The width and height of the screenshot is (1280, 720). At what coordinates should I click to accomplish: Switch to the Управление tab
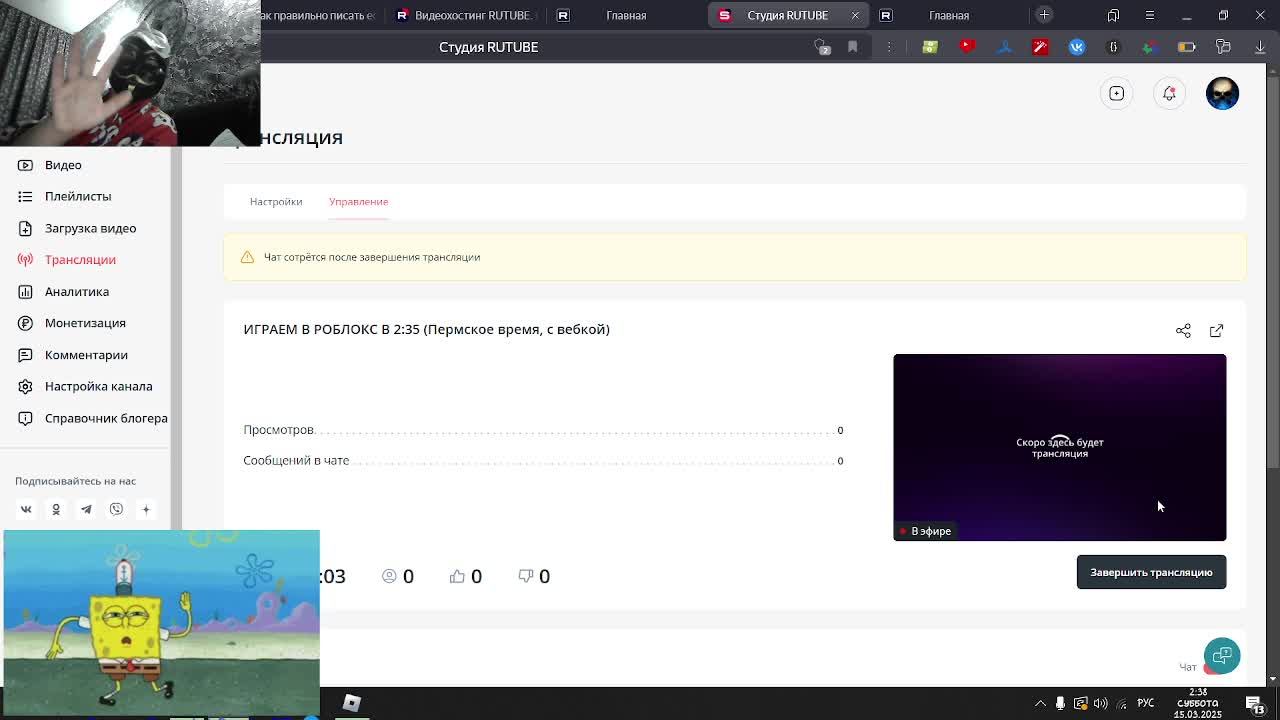click(x=358, y=202)
